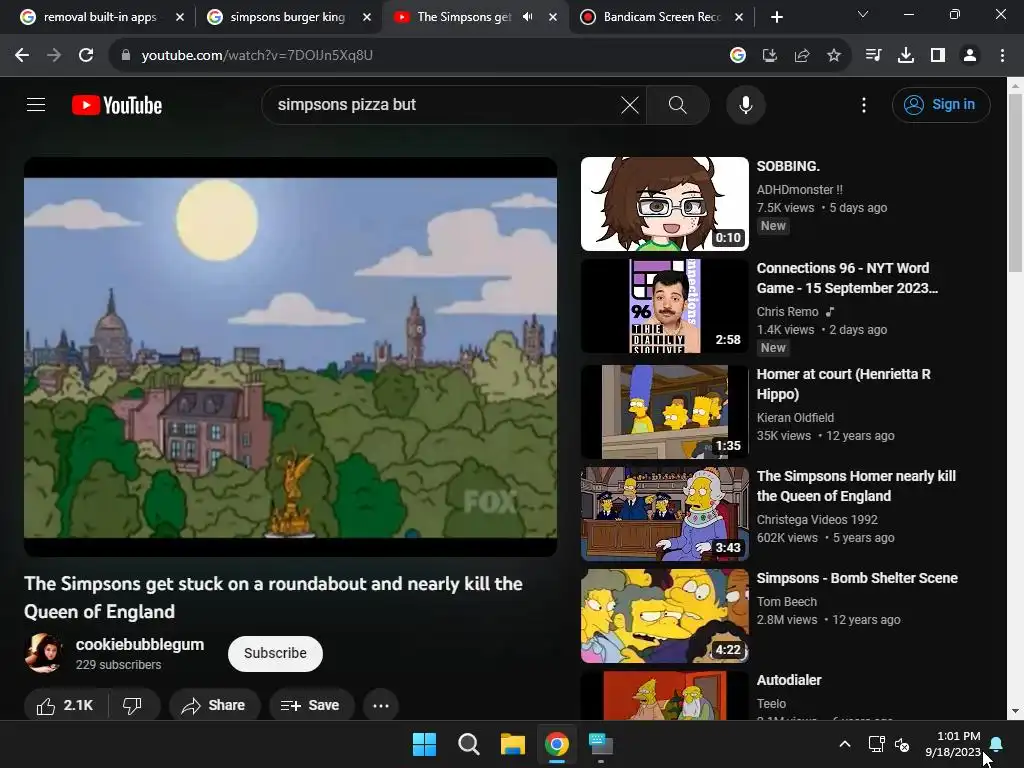This screenshot has height=768, width=1024.
Task: Open ADHDmonster !! channel name
Action: tap(799, 189)
